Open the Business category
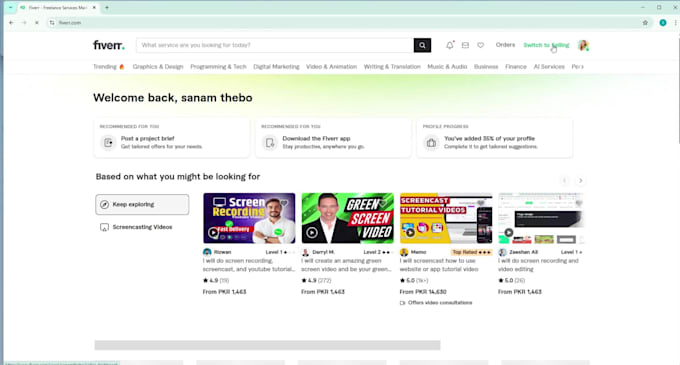Viewport: 680px width, 365px height. (x=486, y=67)
